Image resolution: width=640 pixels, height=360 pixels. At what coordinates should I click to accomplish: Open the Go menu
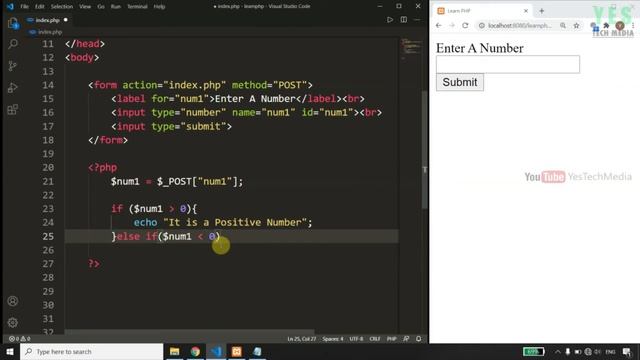tap(101, 7)
